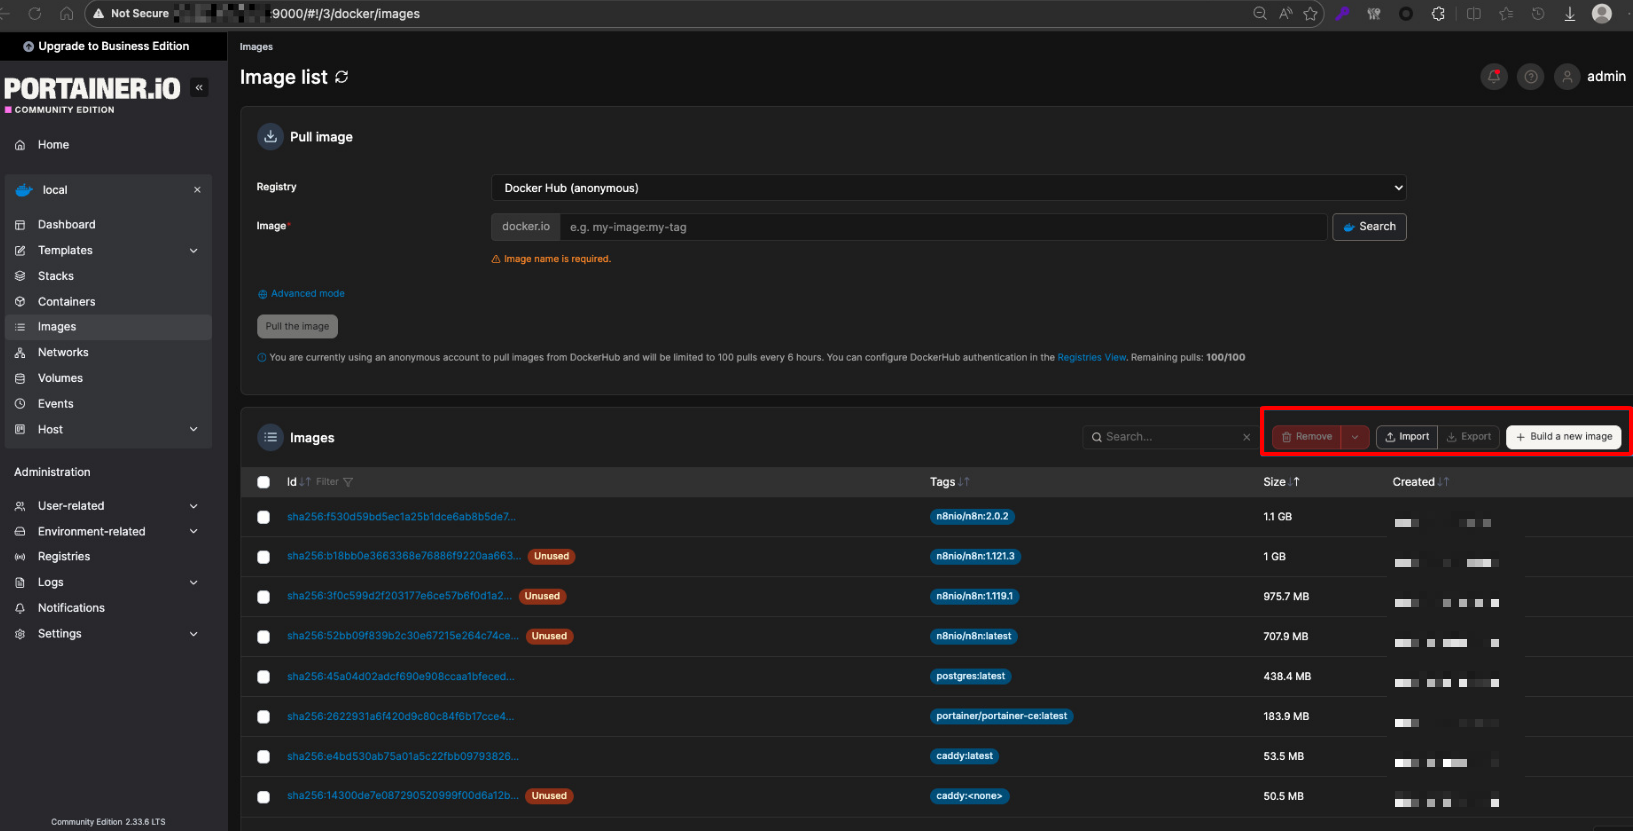
Task: Expand the Logs admin menu
Action: point(194,583)
